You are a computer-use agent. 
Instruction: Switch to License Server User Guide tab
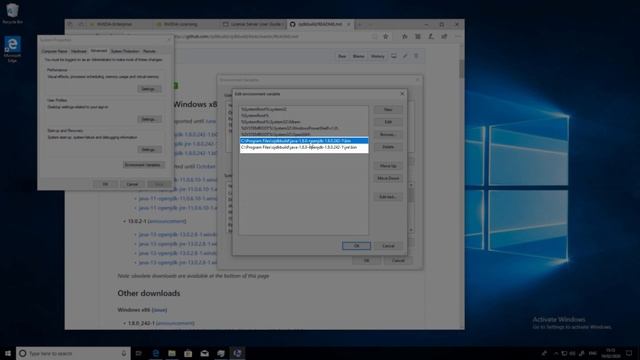(253, 24)
